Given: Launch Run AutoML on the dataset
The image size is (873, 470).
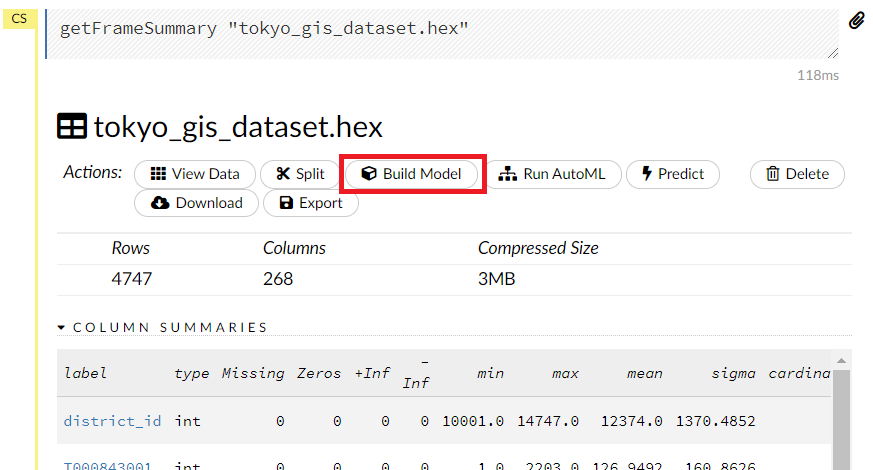Looking at the screenshot, I should pos(553,174).
